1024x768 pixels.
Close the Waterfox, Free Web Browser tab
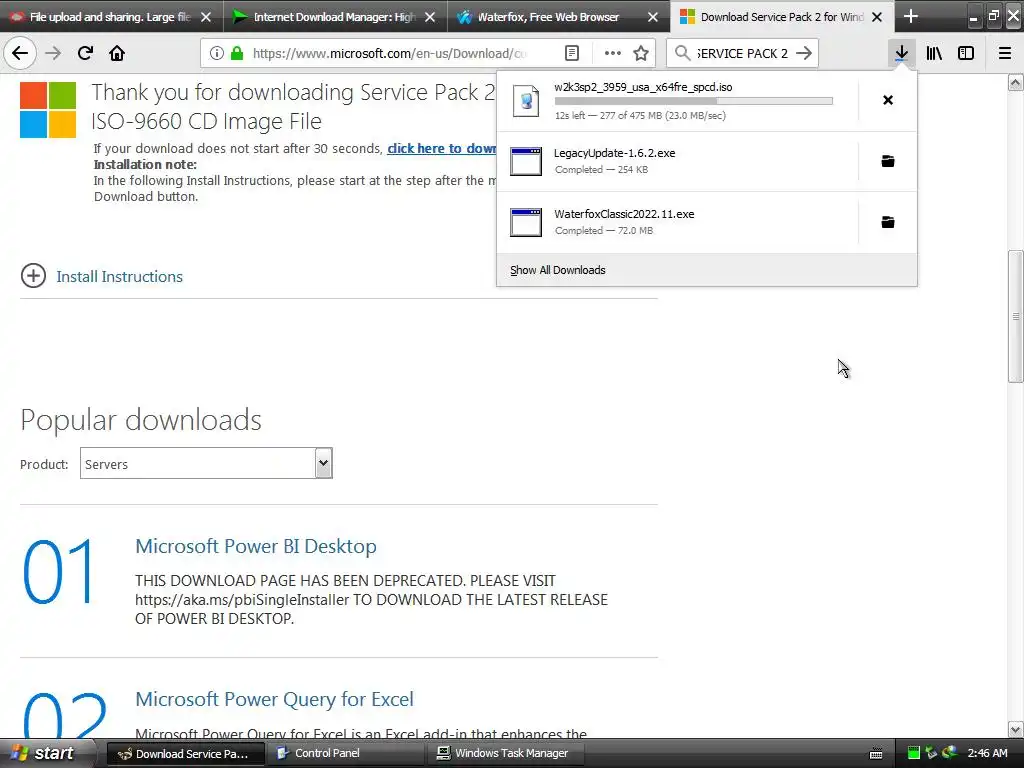(x=652, y=17)
